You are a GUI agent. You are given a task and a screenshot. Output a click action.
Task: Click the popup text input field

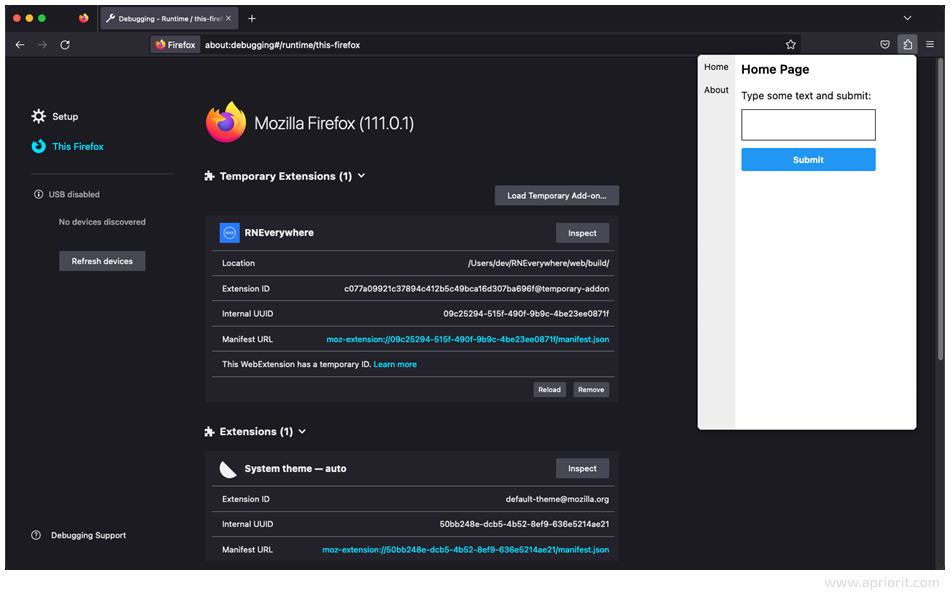point(808,125)
